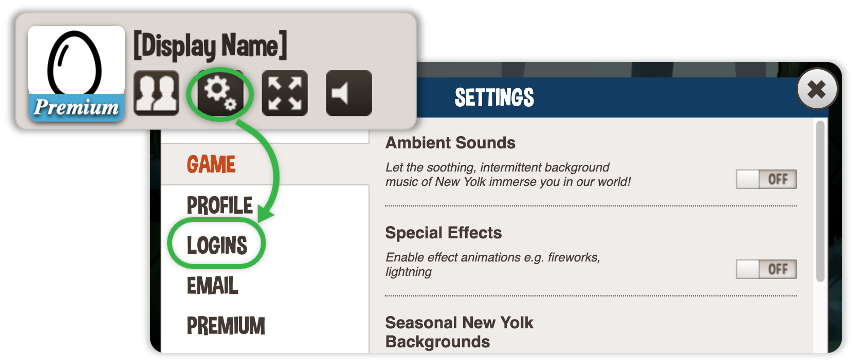Viewport: 854px width, 364px height.
Task: Click Seasonal New Yolk Backgrounds heading
Action: click(x=459, y=332)
